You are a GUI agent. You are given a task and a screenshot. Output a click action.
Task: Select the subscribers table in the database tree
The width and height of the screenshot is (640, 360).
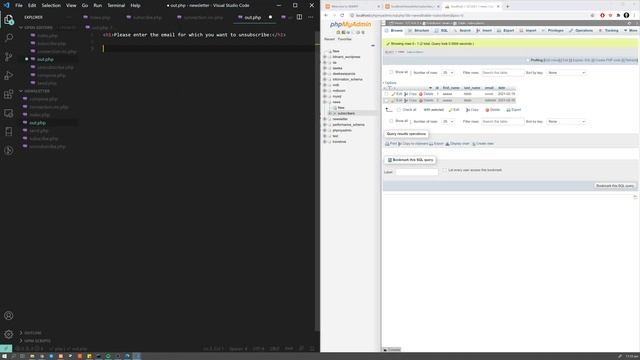point(346,113)
